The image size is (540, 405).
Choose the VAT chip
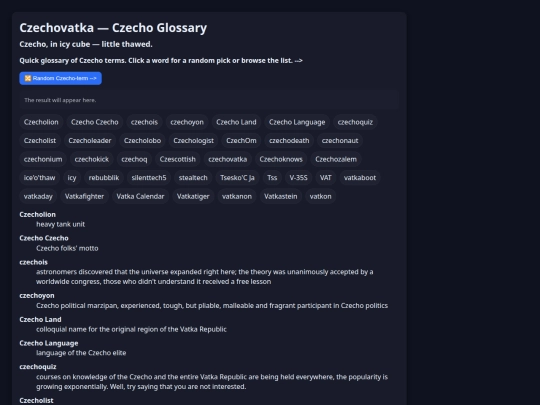pyautogui.click(x=325, y=178)
